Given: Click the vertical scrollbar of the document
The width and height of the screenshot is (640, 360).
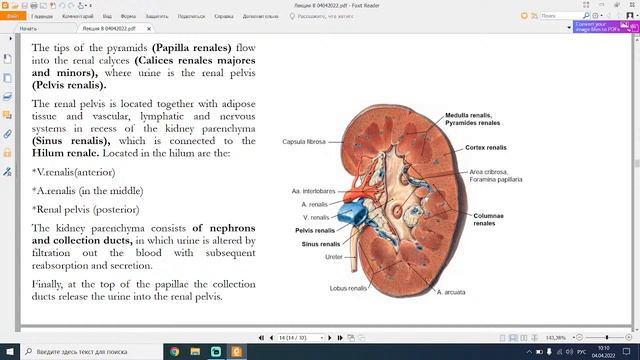Looking at the screenshot, I should point(637,183).
